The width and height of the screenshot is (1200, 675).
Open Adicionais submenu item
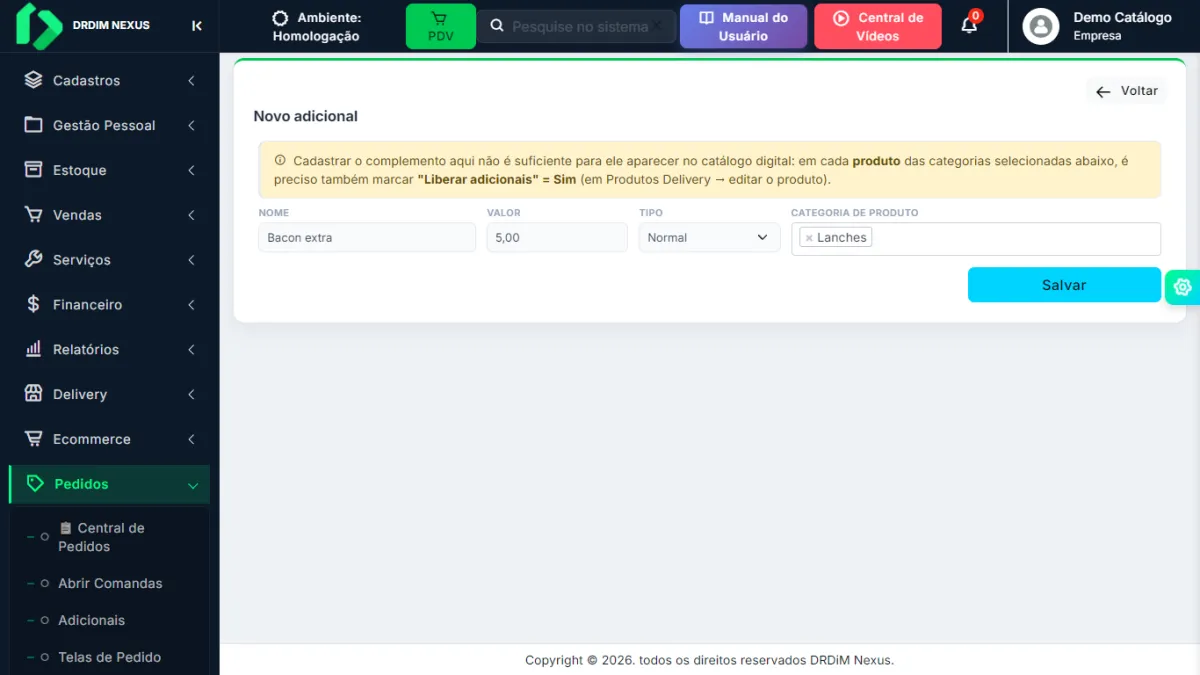[91, 620]
